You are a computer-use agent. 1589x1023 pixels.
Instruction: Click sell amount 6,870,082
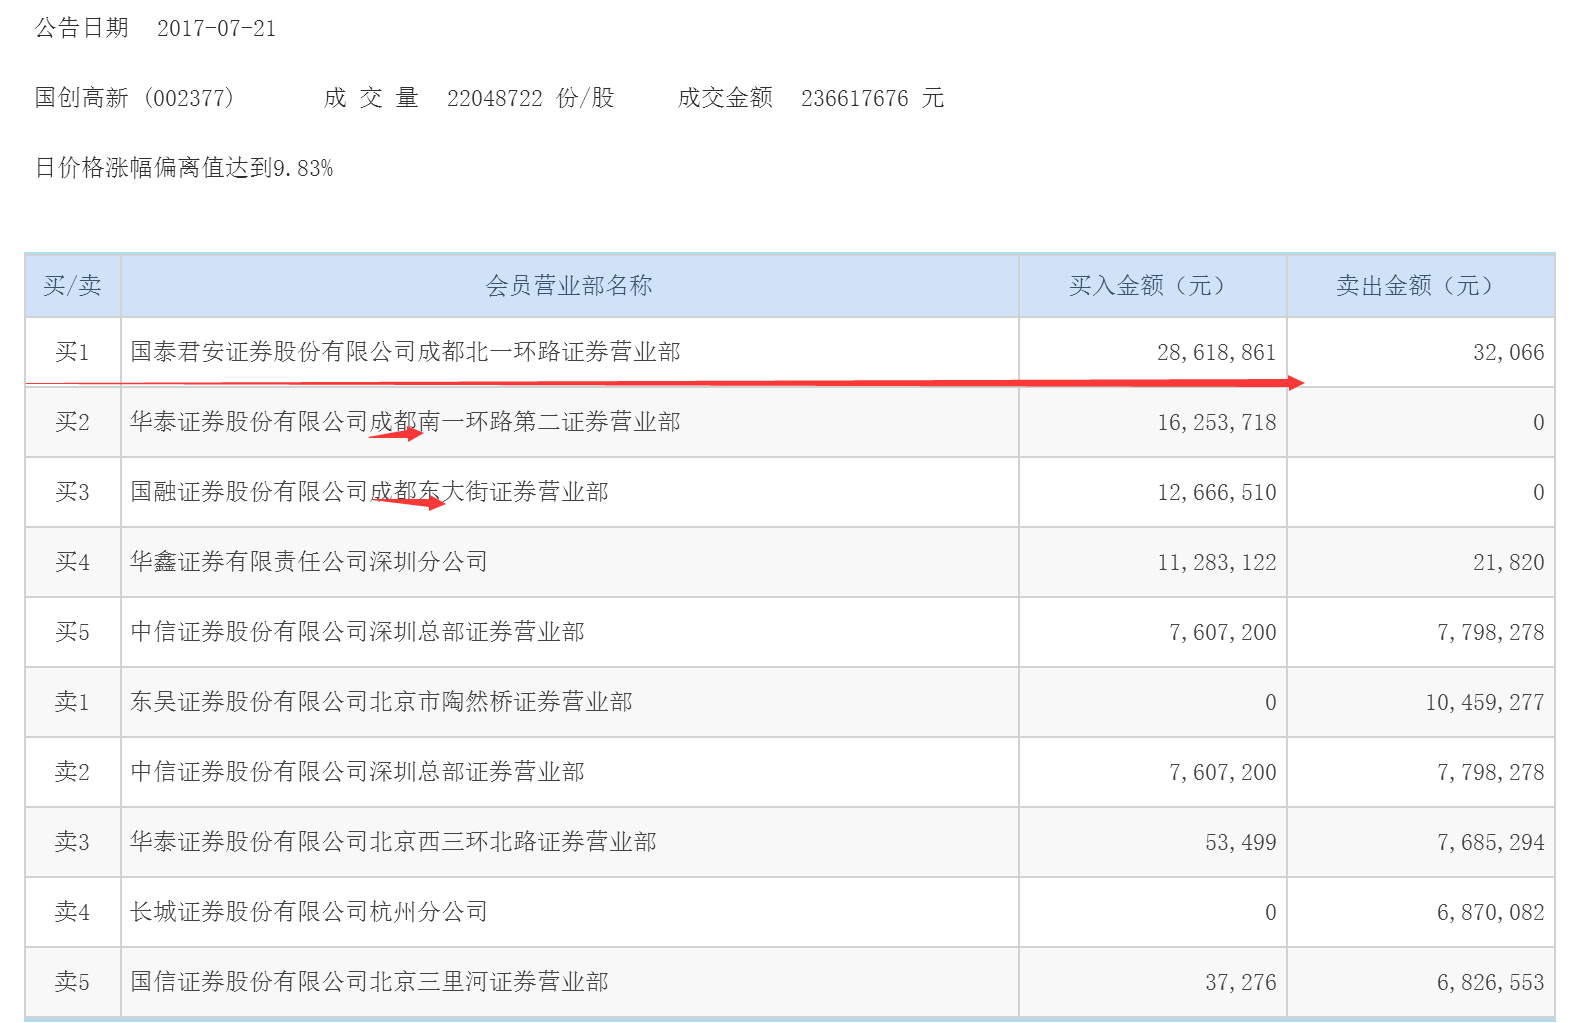click(x=1491, y=912)
